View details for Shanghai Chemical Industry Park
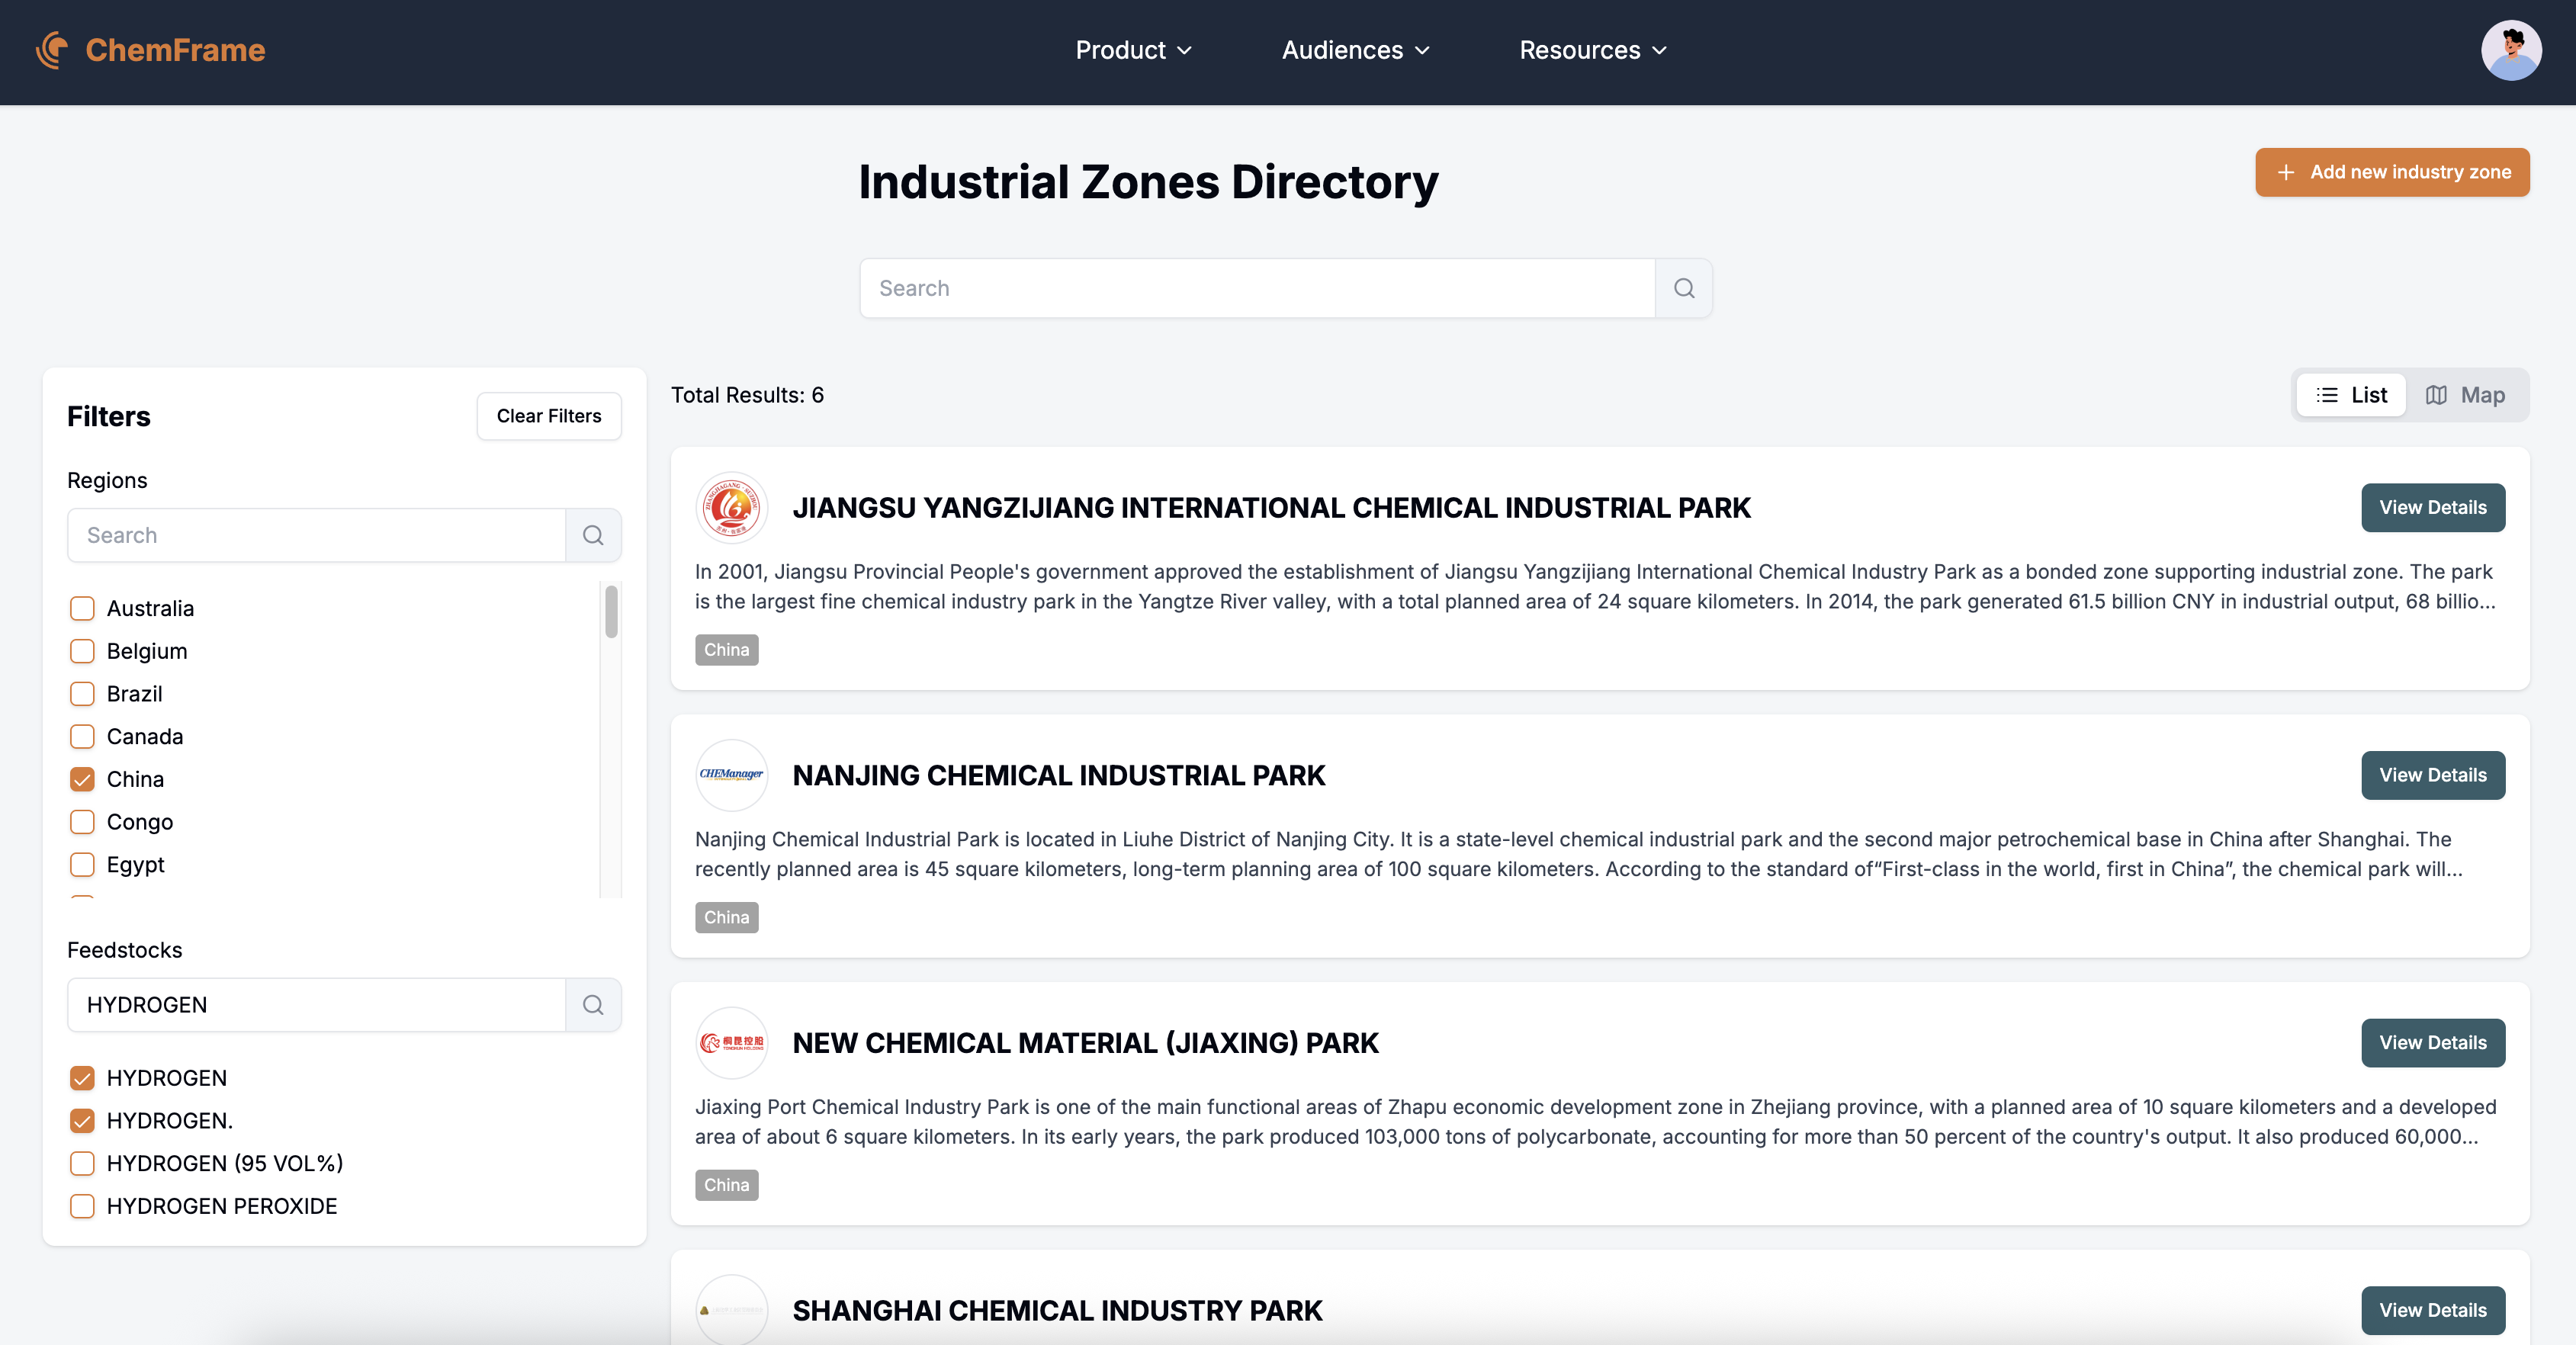 tap(2433, 1310)
